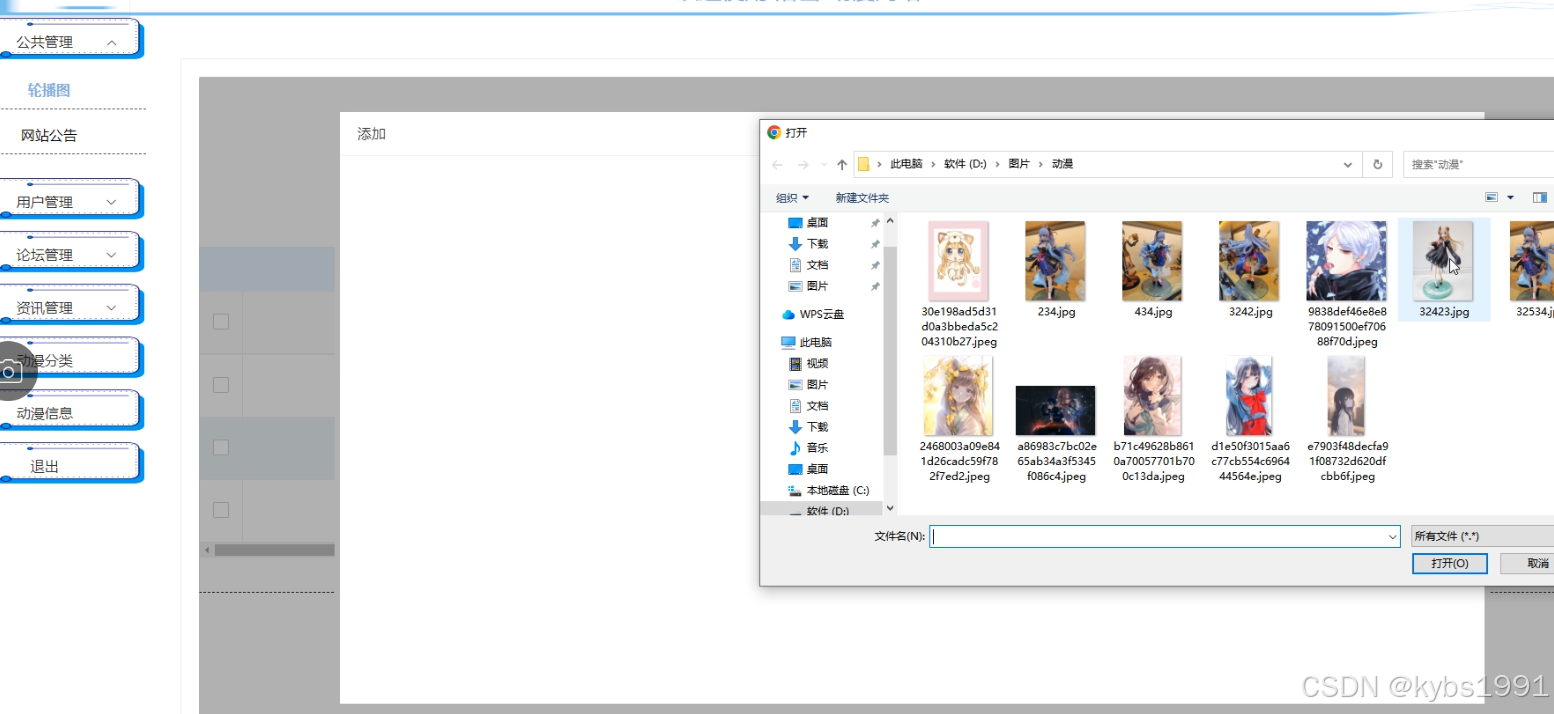The image size is (1554, 714).
Task: Click the camera screenshot floating icon
Action: click(9, 372)
